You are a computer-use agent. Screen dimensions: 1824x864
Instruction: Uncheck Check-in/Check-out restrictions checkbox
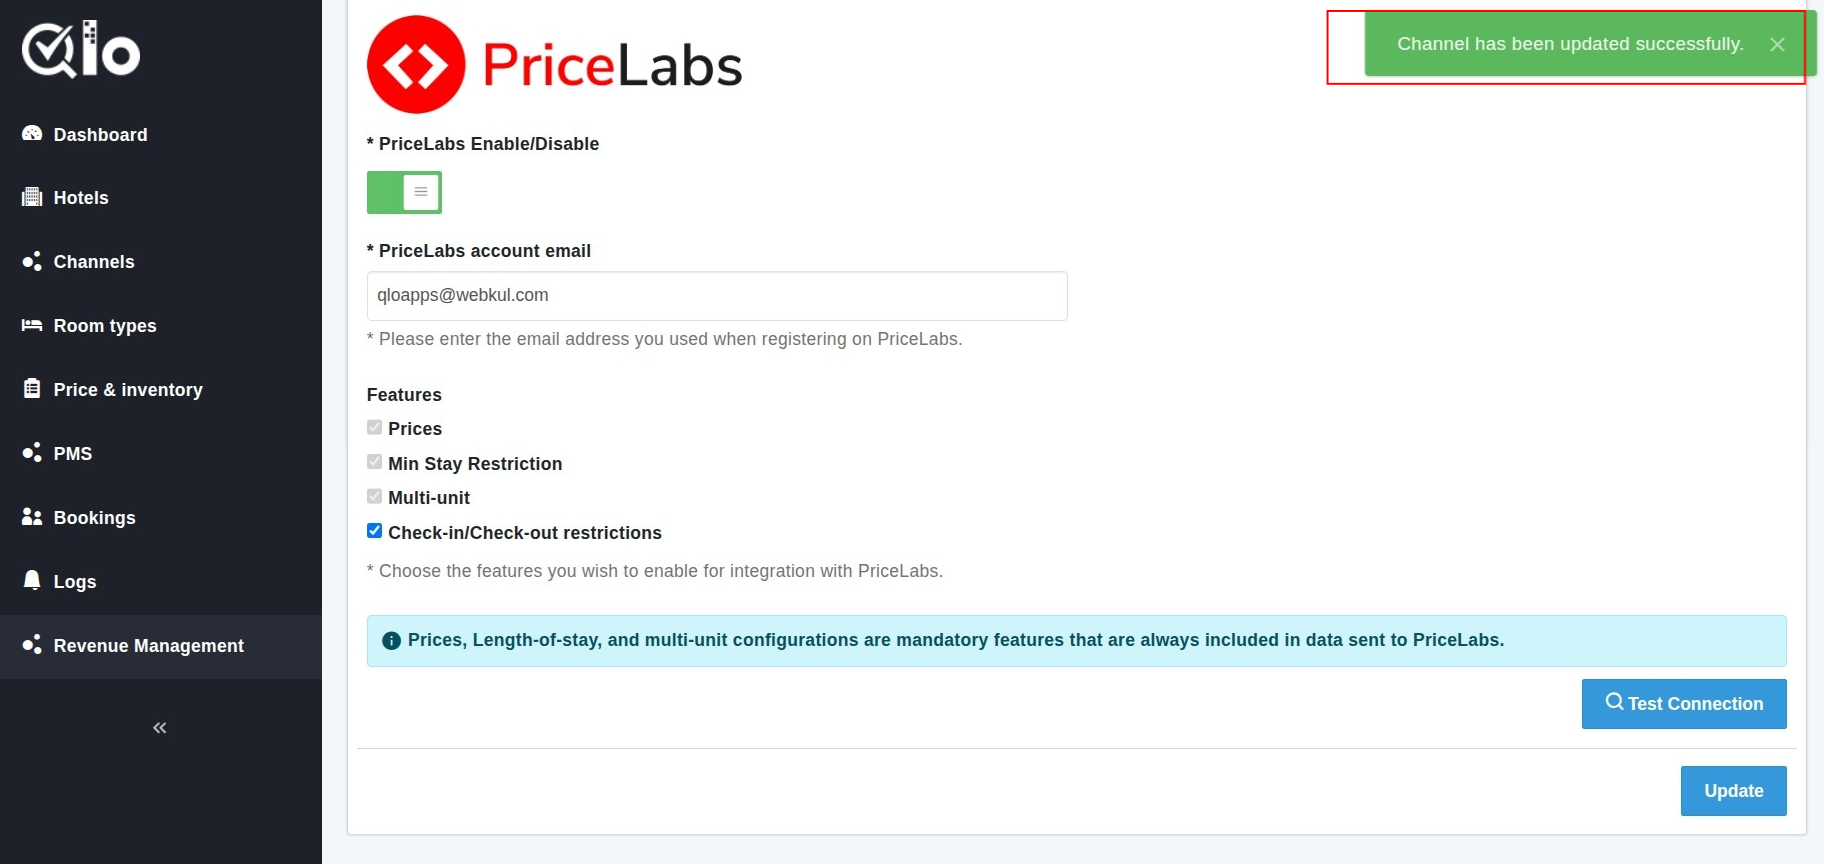click(x=375, y=531)
